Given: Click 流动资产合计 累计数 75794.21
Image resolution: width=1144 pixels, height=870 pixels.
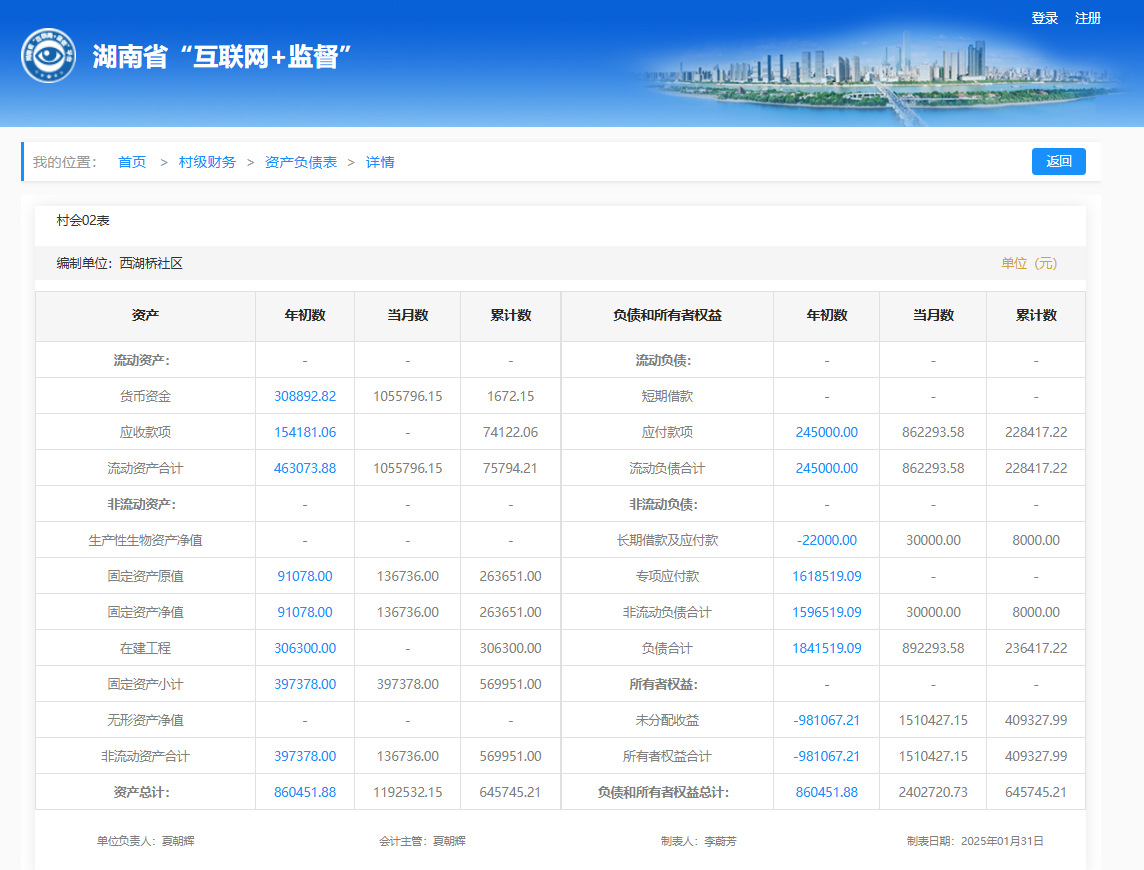Looking at the screenshot, I should pyautogui.click(x=511, y=468).
